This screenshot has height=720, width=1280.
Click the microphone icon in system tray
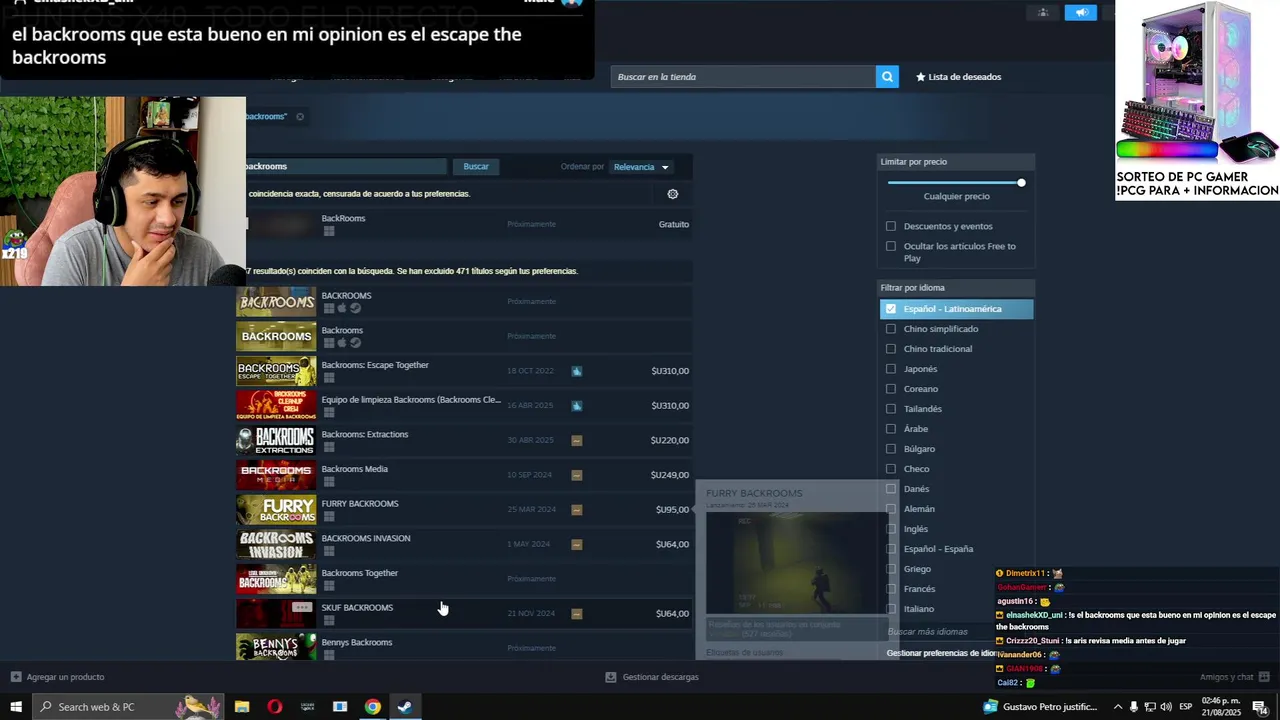pos(1134,707)
